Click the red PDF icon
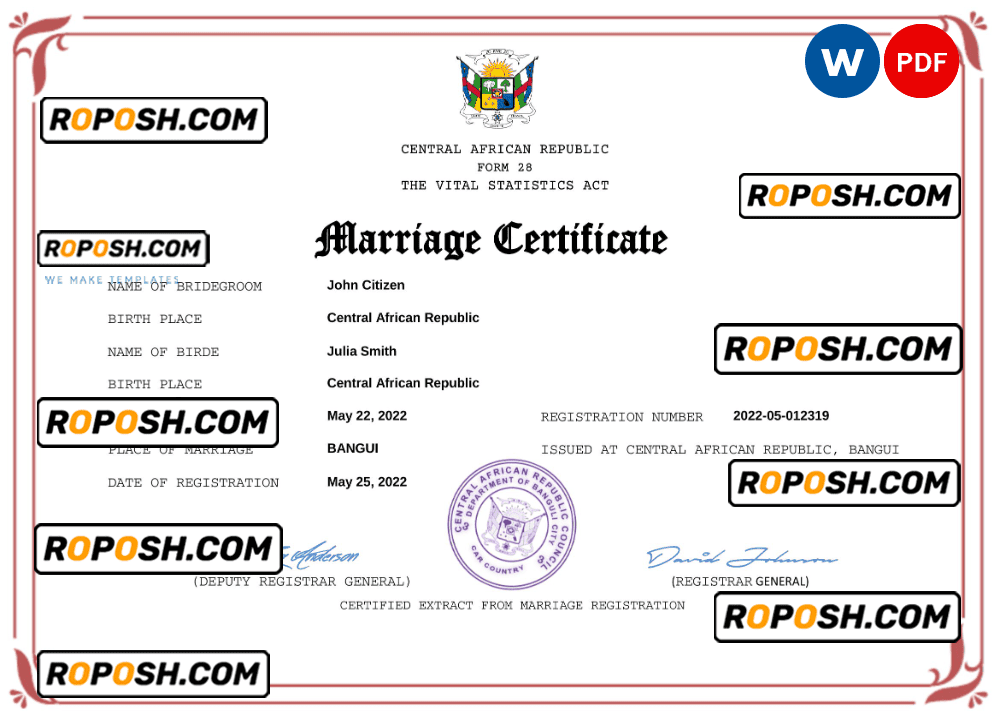The height and width of the screenshot is (720, 1000). coord(921,61)
